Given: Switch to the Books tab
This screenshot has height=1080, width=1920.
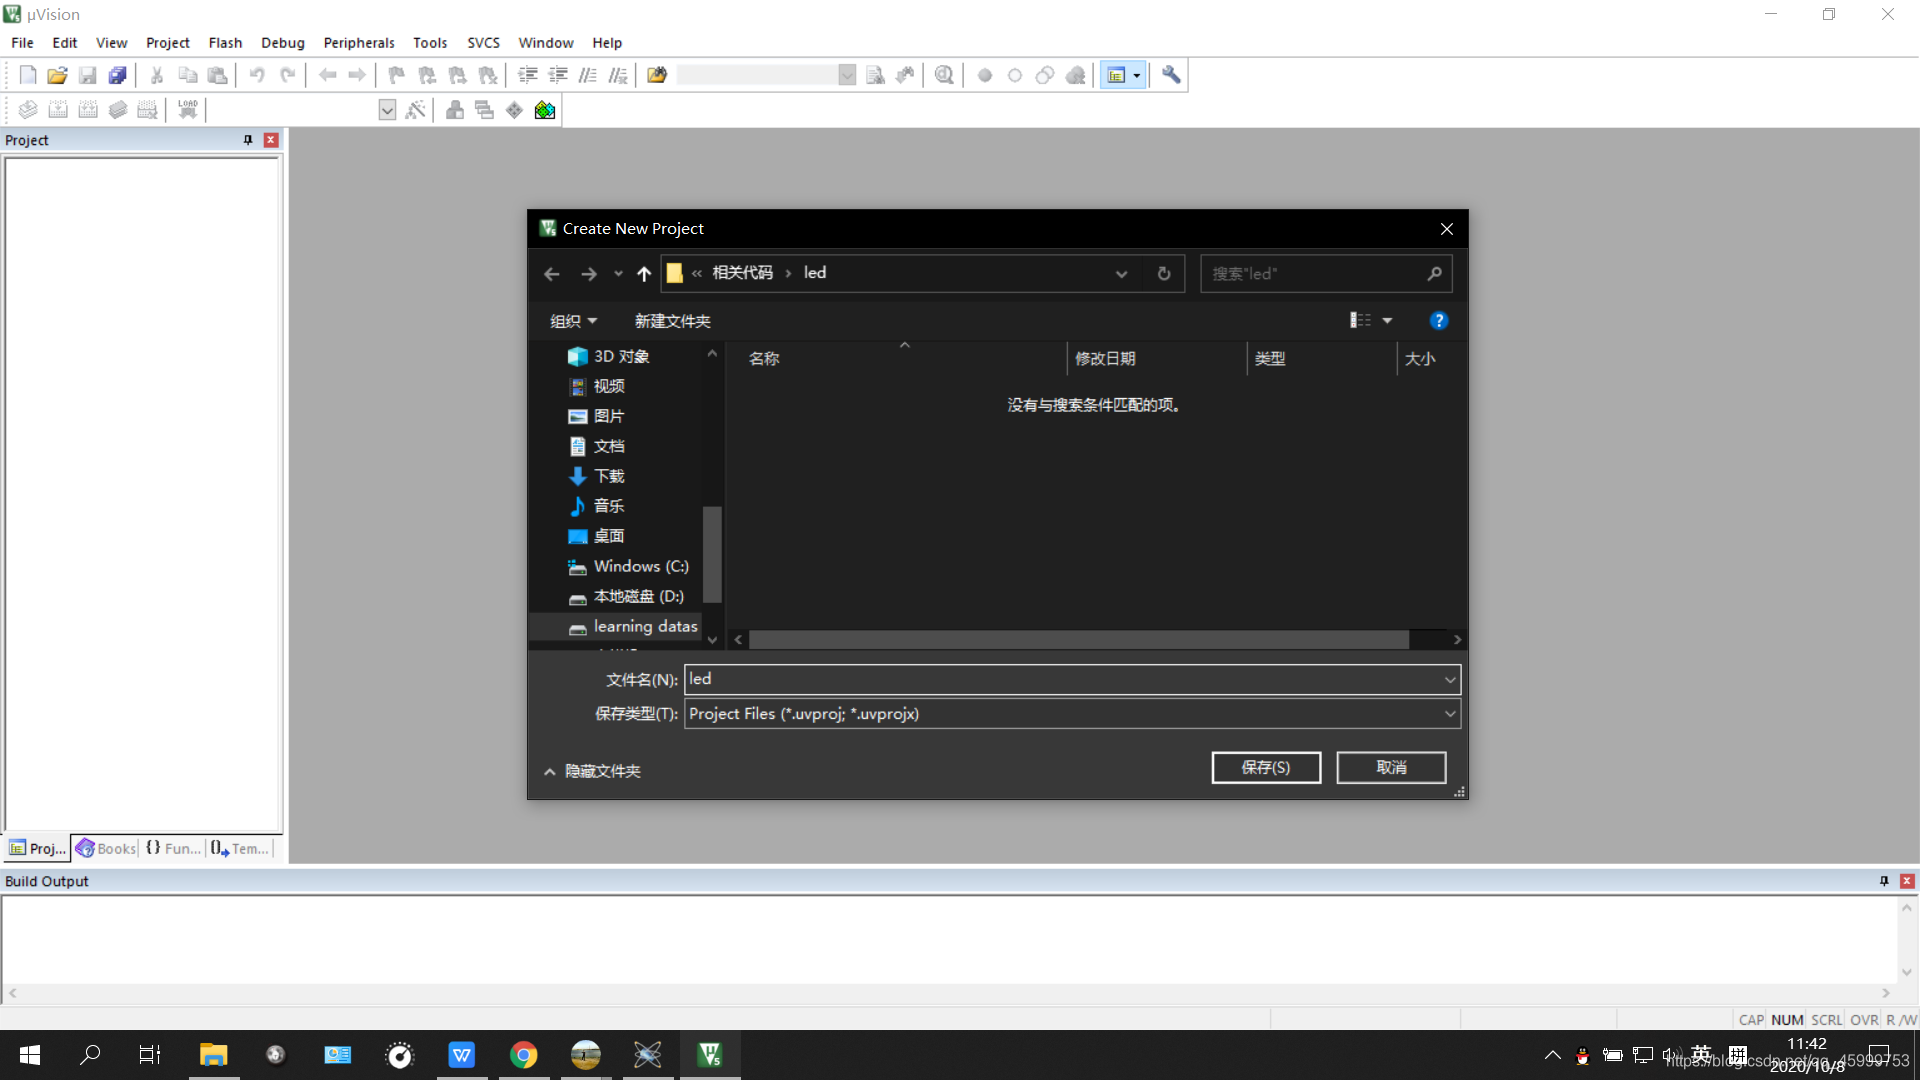Looking at the screenshot, I should 107,848.
